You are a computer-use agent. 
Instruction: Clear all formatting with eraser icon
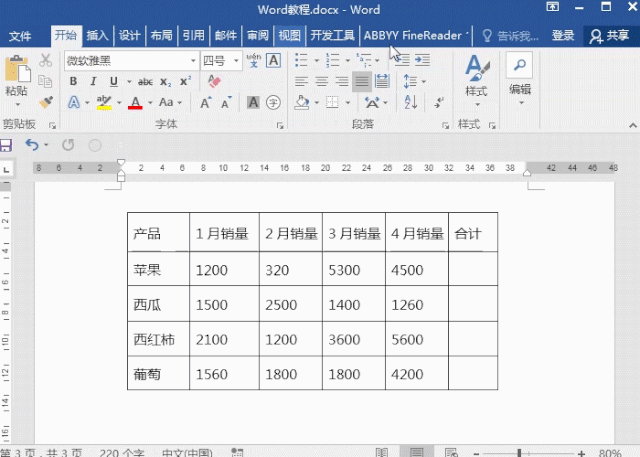point(214,81)
